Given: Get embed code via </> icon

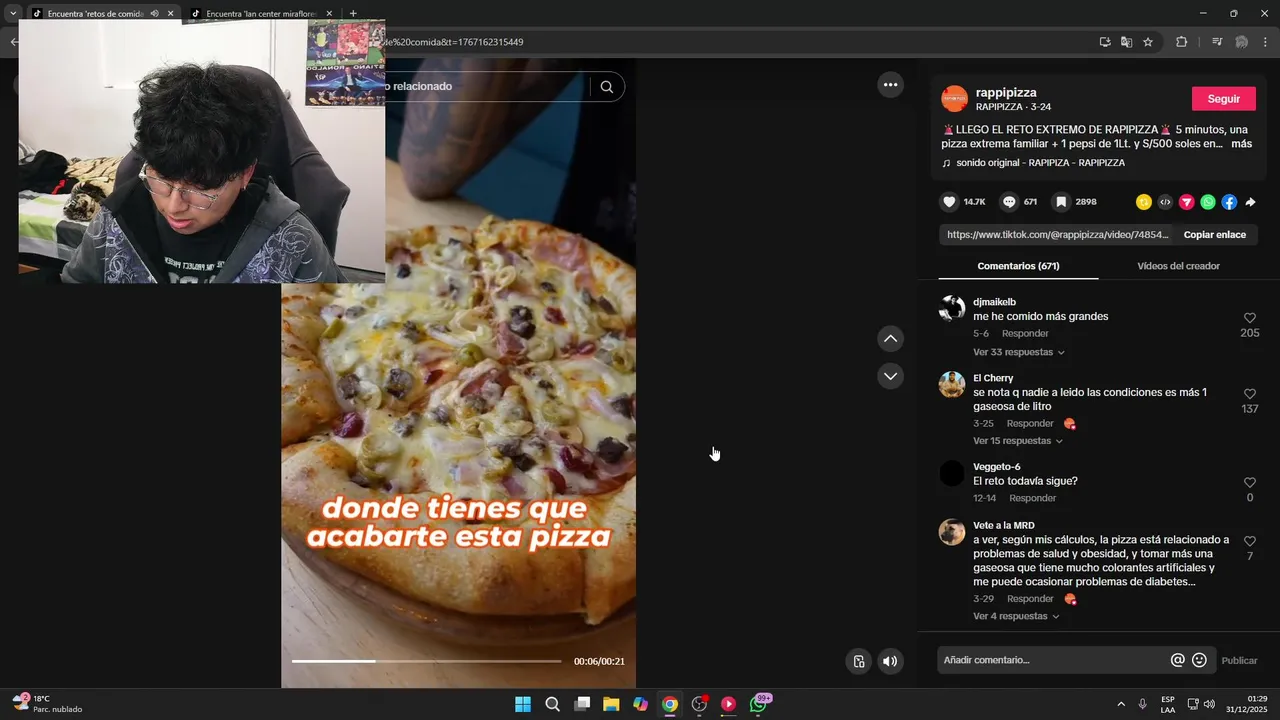Looking at the screenshot, I should tap(1165, 202).
